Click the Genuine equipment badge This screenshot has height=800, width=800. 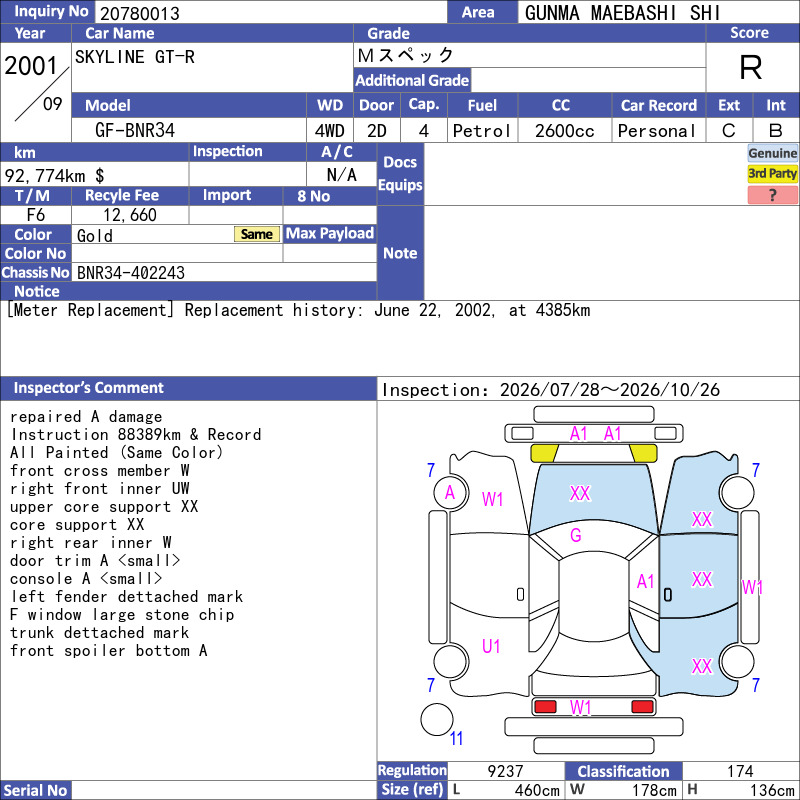[772, 153]
